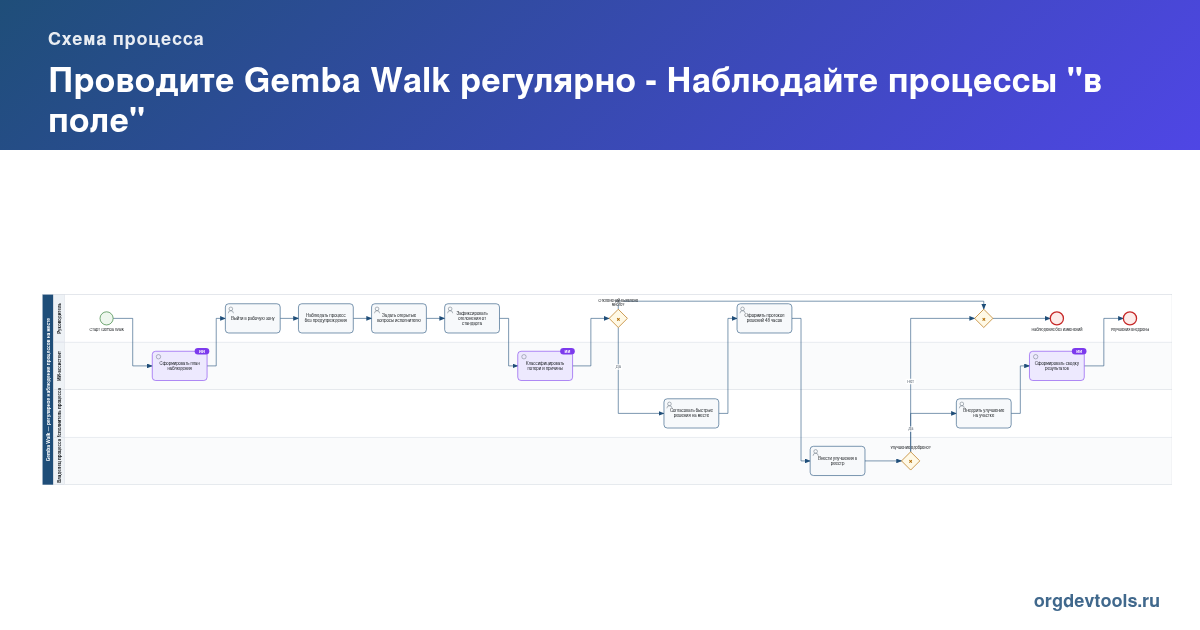This screenshot has width=1200, height=630.
Task: Open the orgdevtools.ru link
Action: tap(1097, 601)
